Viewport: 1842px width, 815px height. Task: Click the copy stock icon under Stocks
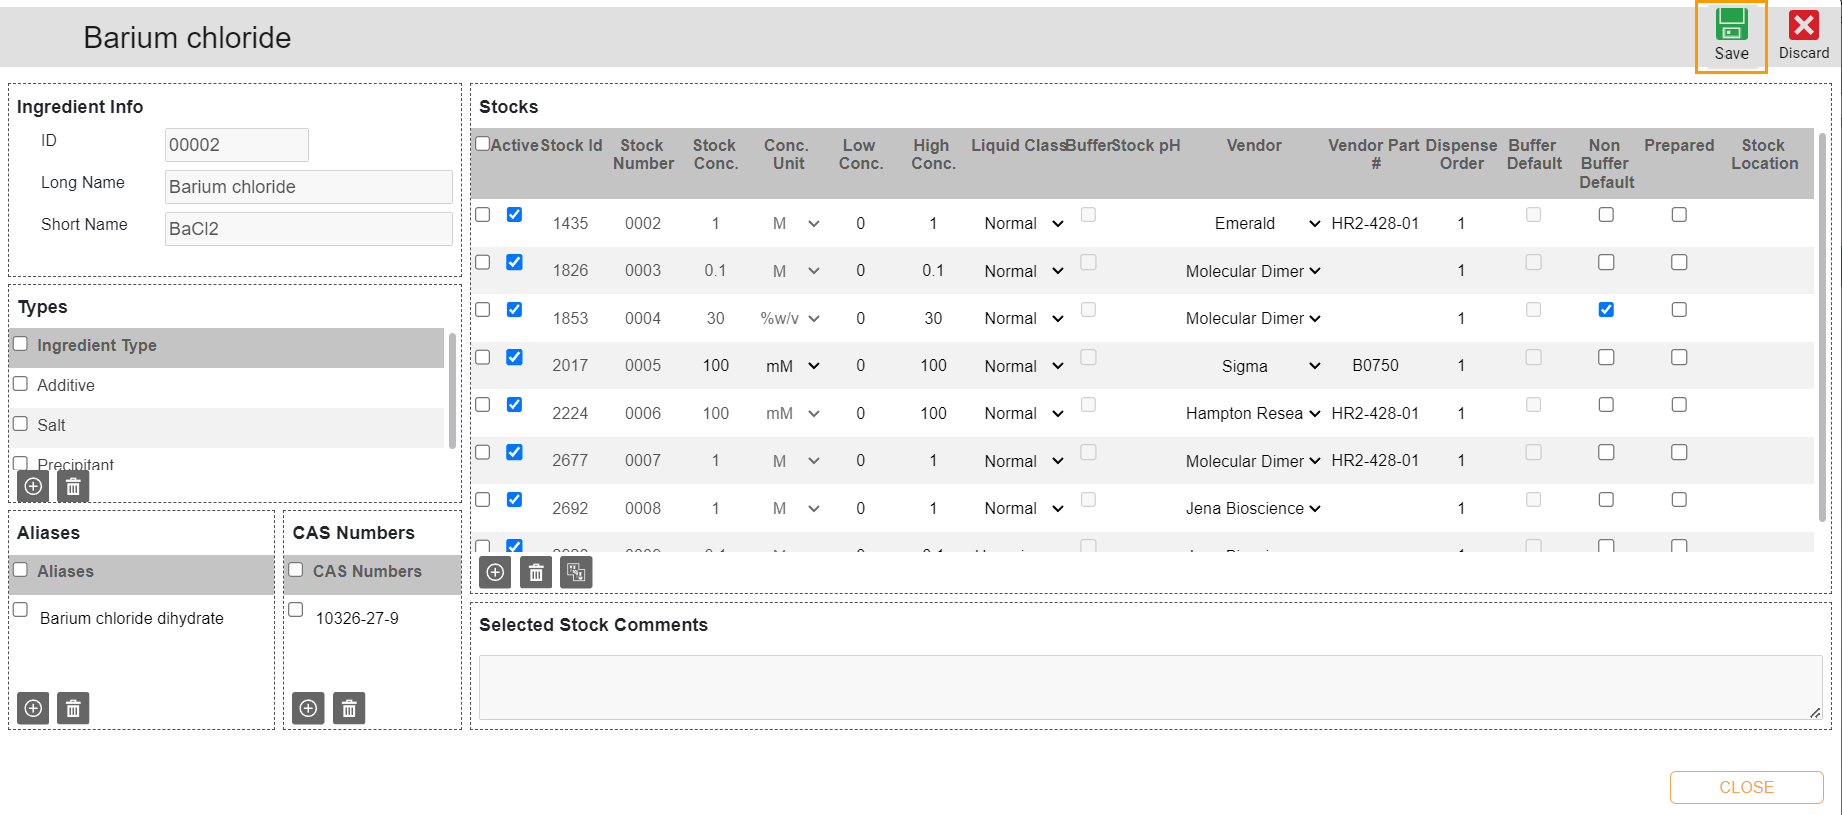coord(576,572)
